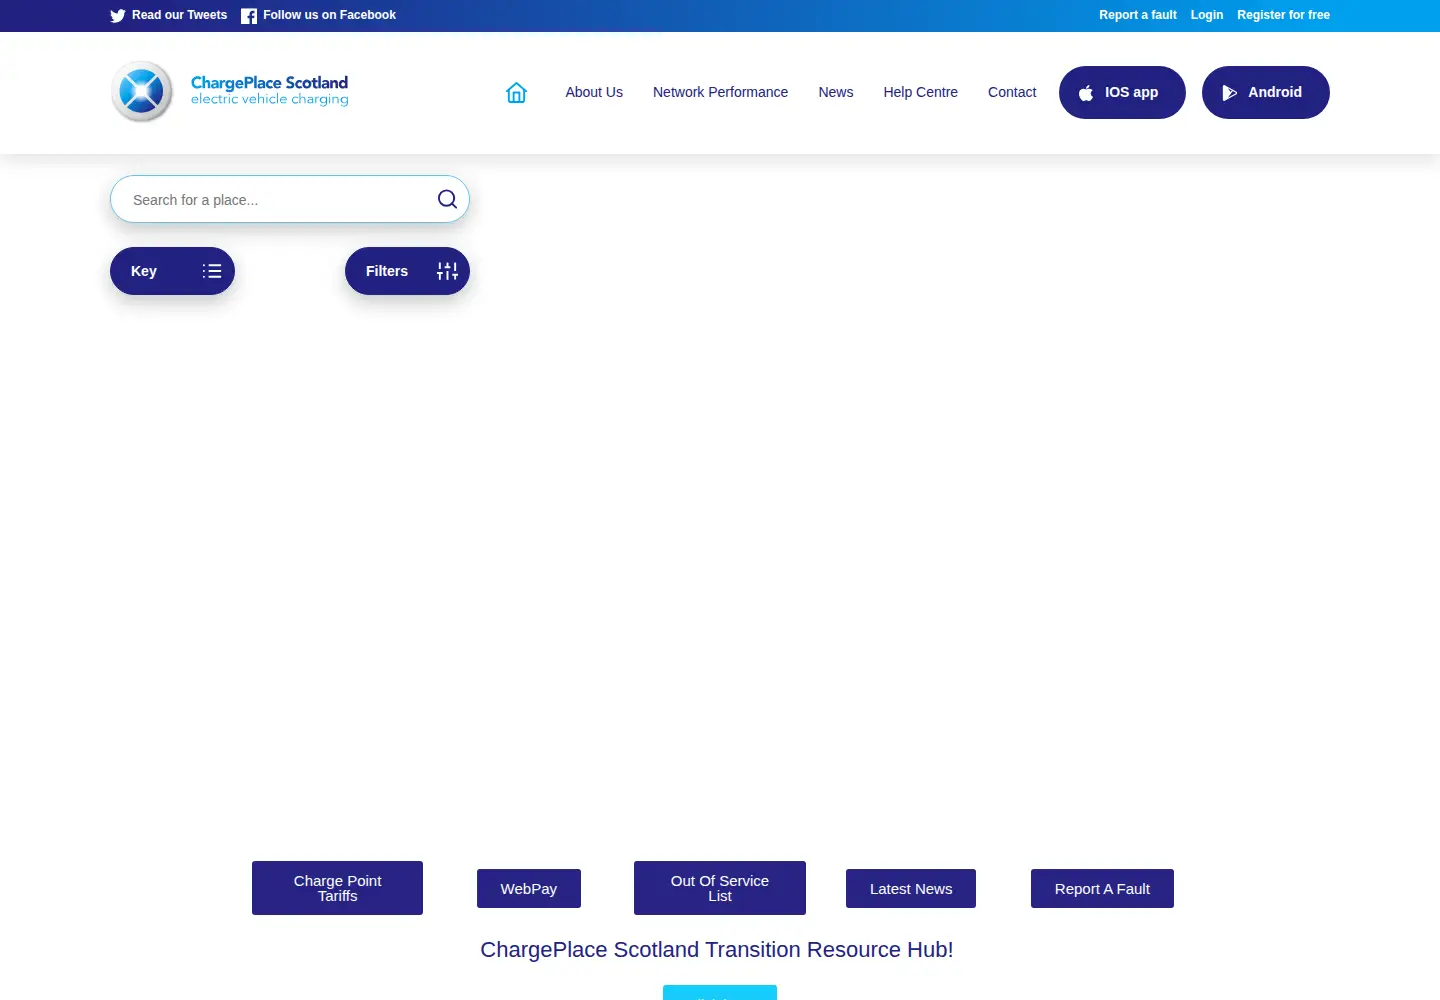Click the list icon in Key button
This screenshot has width=1440, height=1000.
[212, 271]
